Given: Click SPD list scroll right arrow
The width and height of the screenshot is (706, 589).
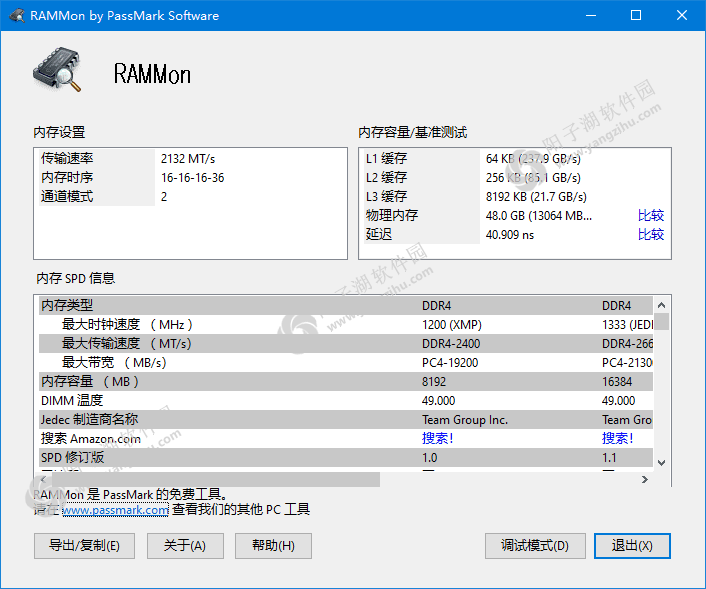Looking at the screenshot, I should pos(645,479).
